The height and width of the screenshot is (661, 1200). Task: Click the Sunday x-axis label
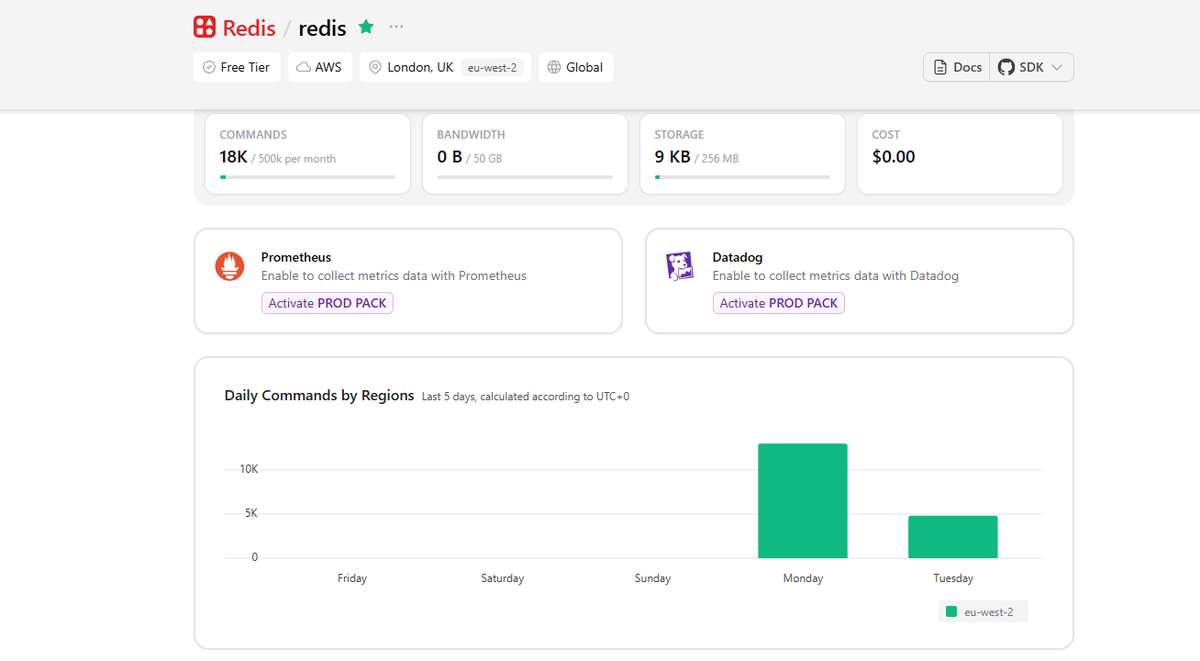click(653, 578)
